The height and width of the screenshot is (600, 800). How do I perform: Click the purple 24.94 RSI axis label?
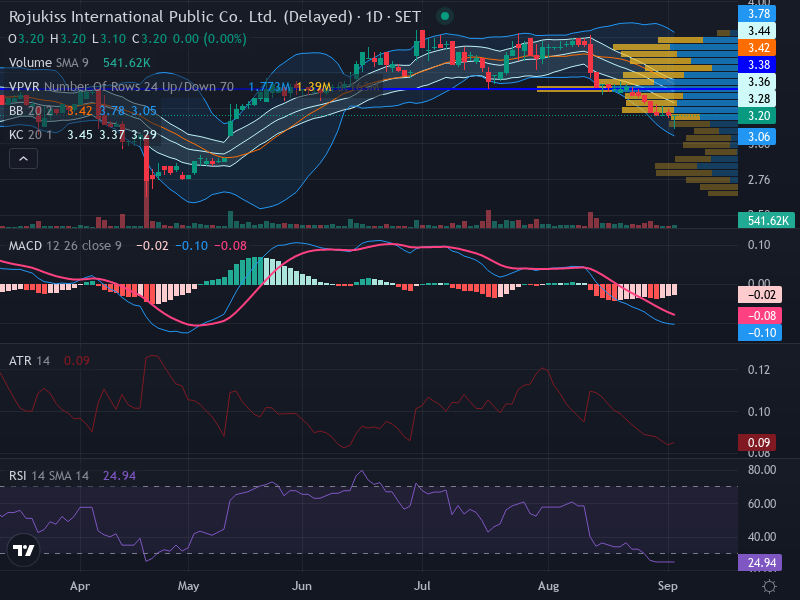click(760, 563)
